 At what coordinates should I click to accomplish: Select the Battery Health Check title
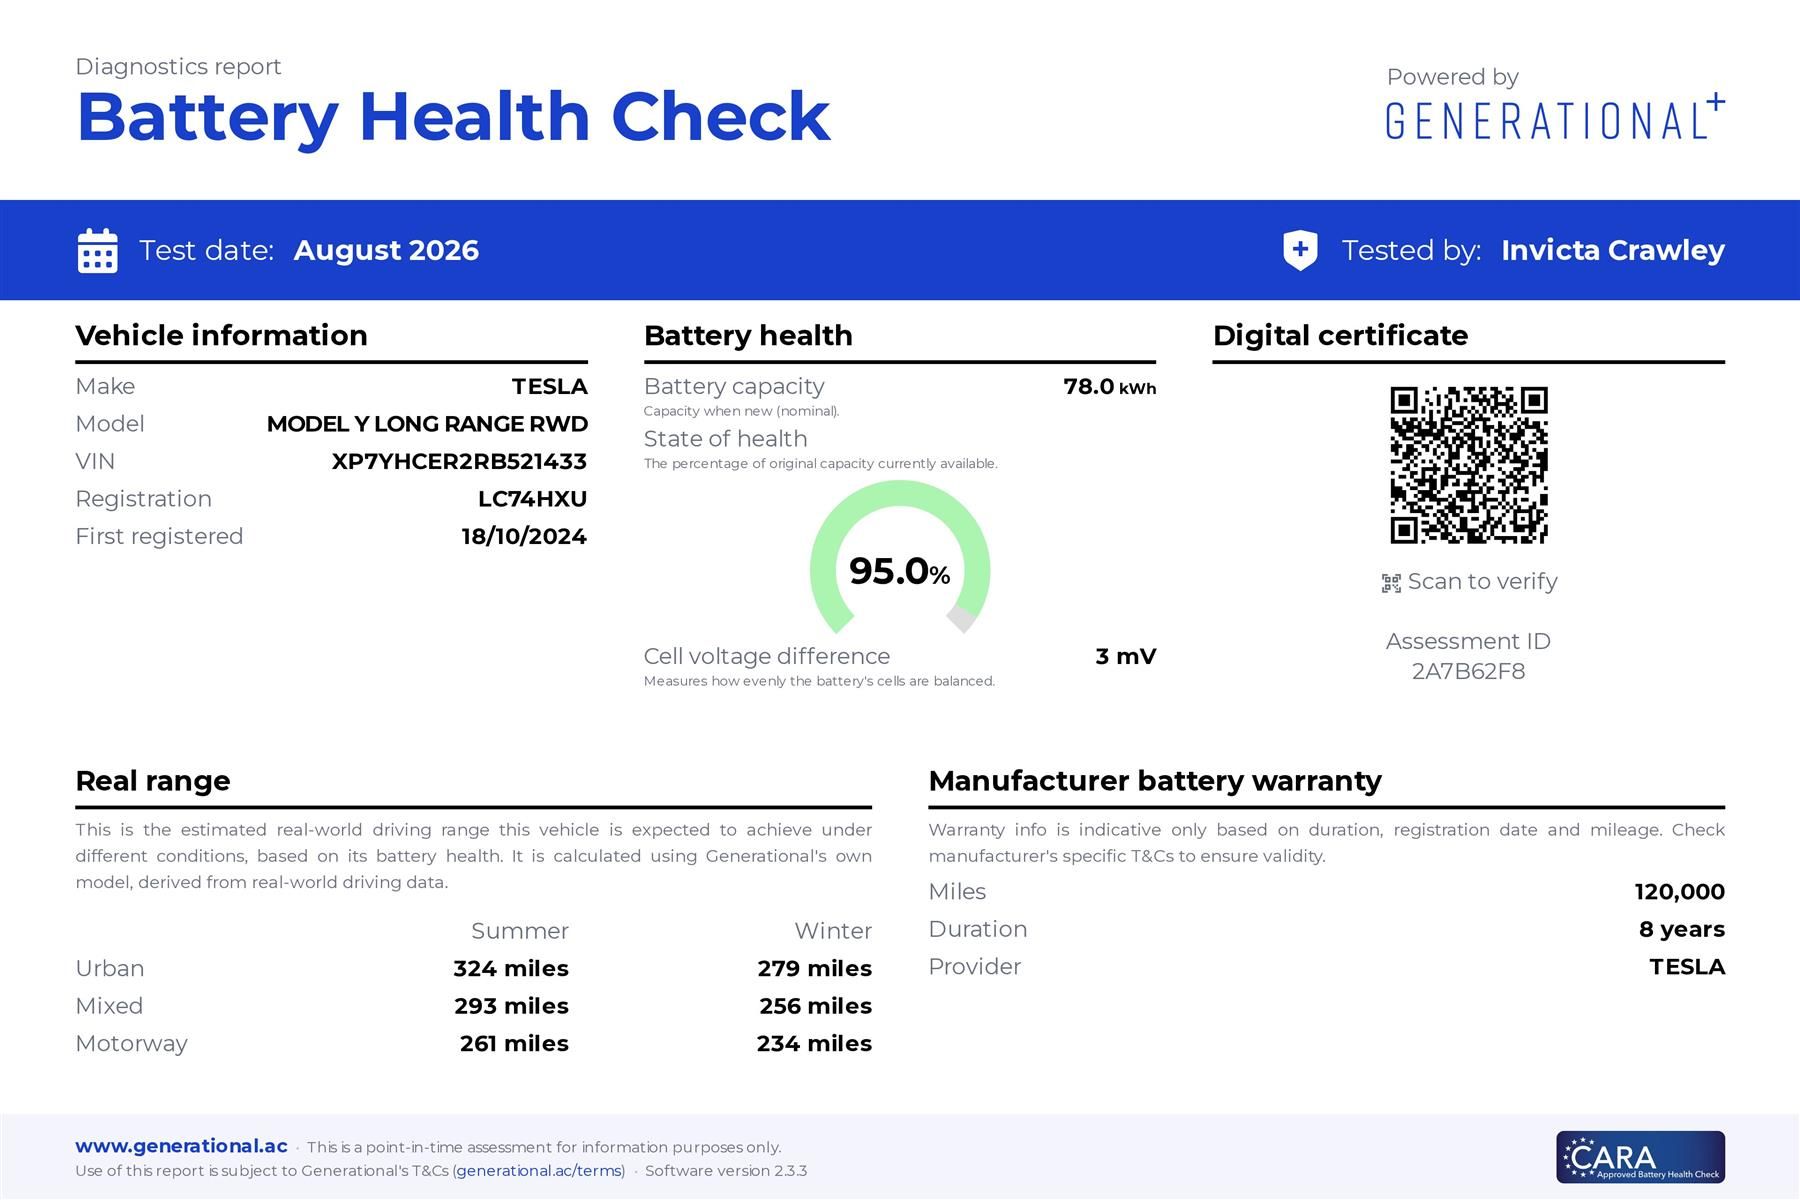coord(453,118)
